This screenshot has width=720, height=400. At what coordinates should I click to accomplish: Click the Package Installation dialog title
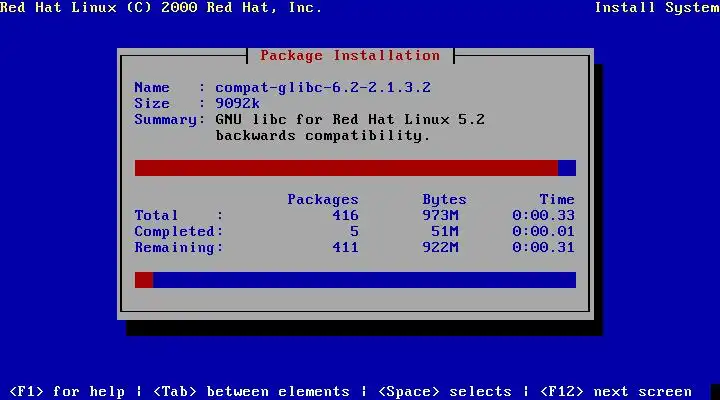350,56
